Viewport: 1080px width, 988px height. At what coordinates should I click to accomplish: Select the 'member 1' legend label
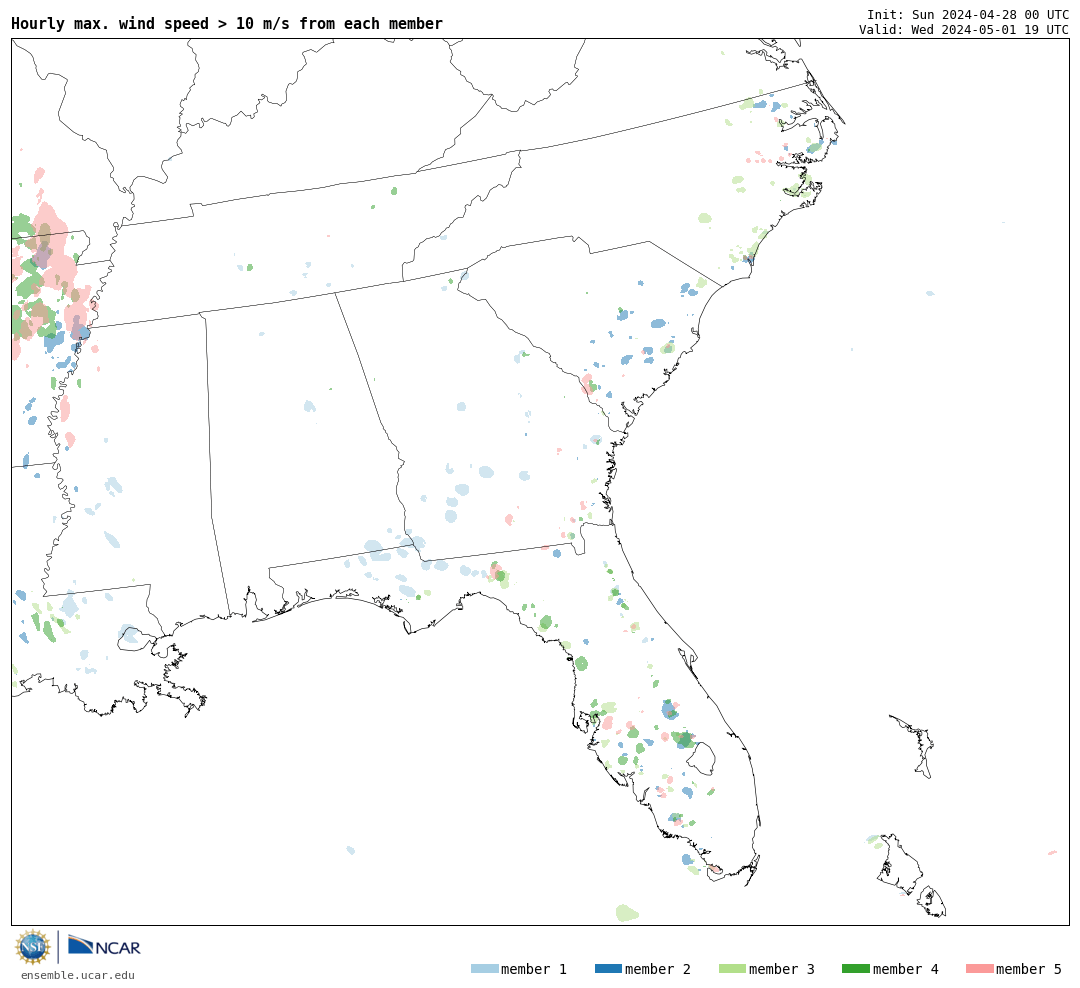534,969
